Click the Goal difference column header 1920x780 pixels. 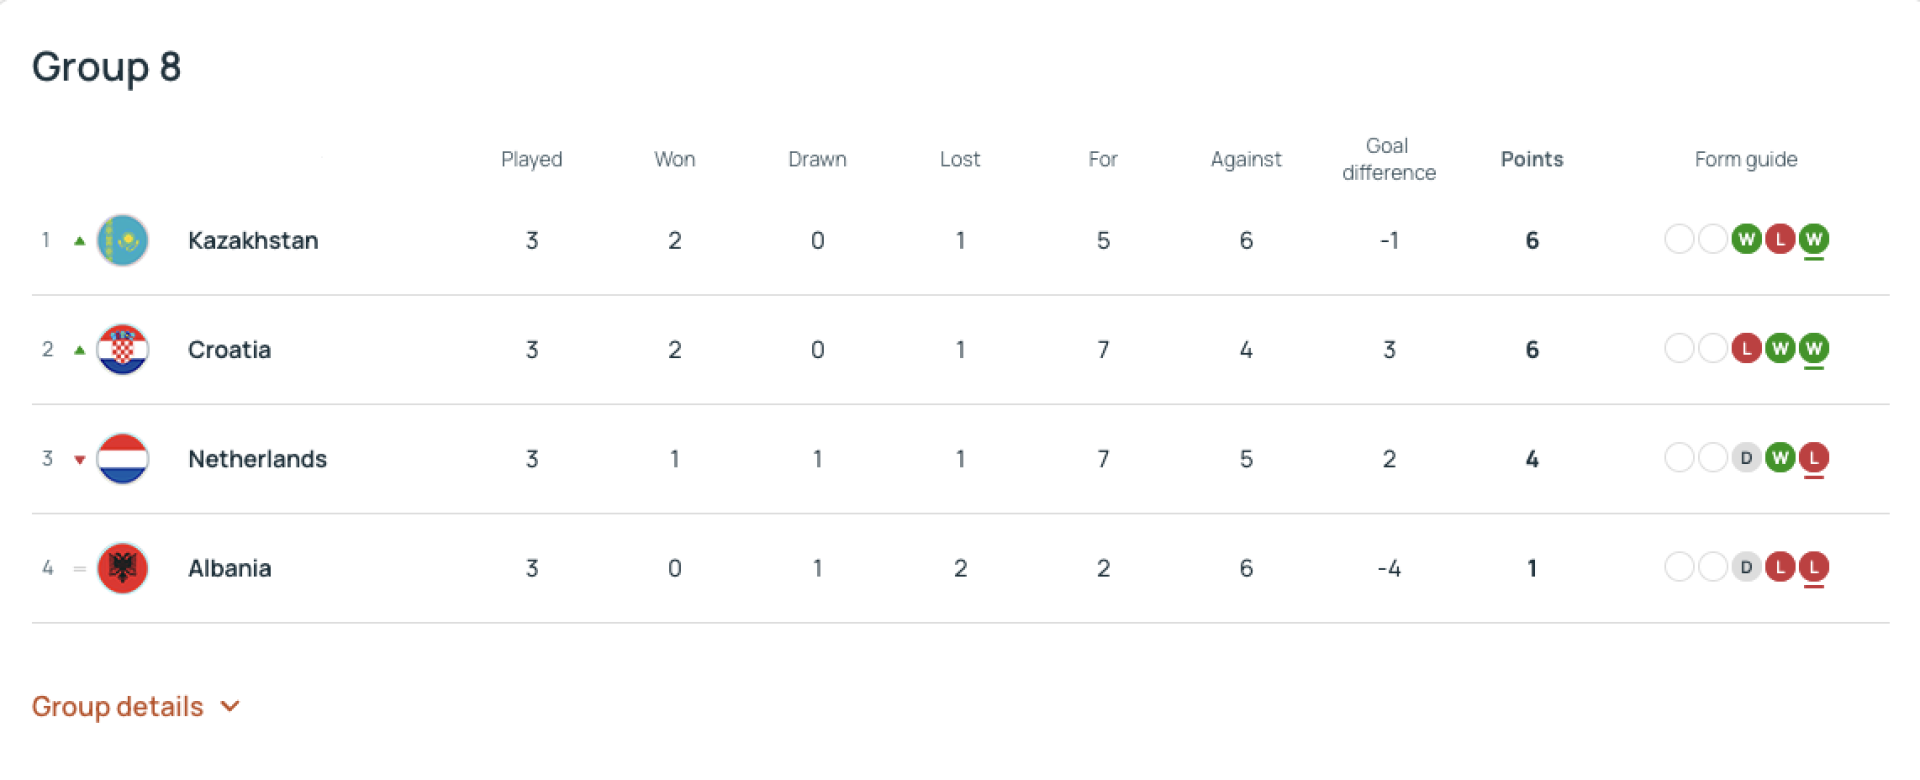[x=1388, y=159]
